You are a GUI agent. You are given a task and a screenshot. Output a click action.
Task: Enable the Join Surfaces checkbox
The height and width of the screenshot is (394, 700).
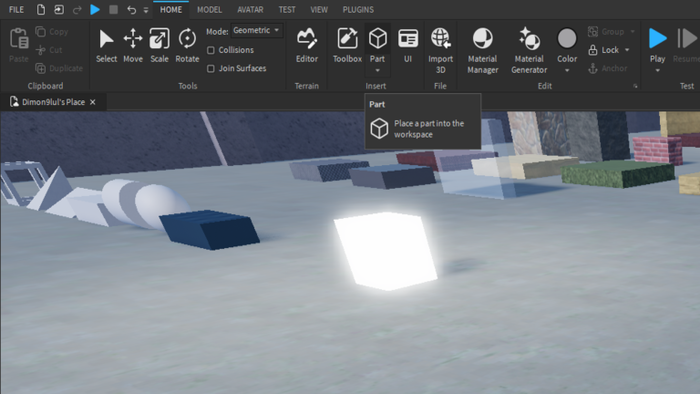pyautogui.click(x=211, y=68)
